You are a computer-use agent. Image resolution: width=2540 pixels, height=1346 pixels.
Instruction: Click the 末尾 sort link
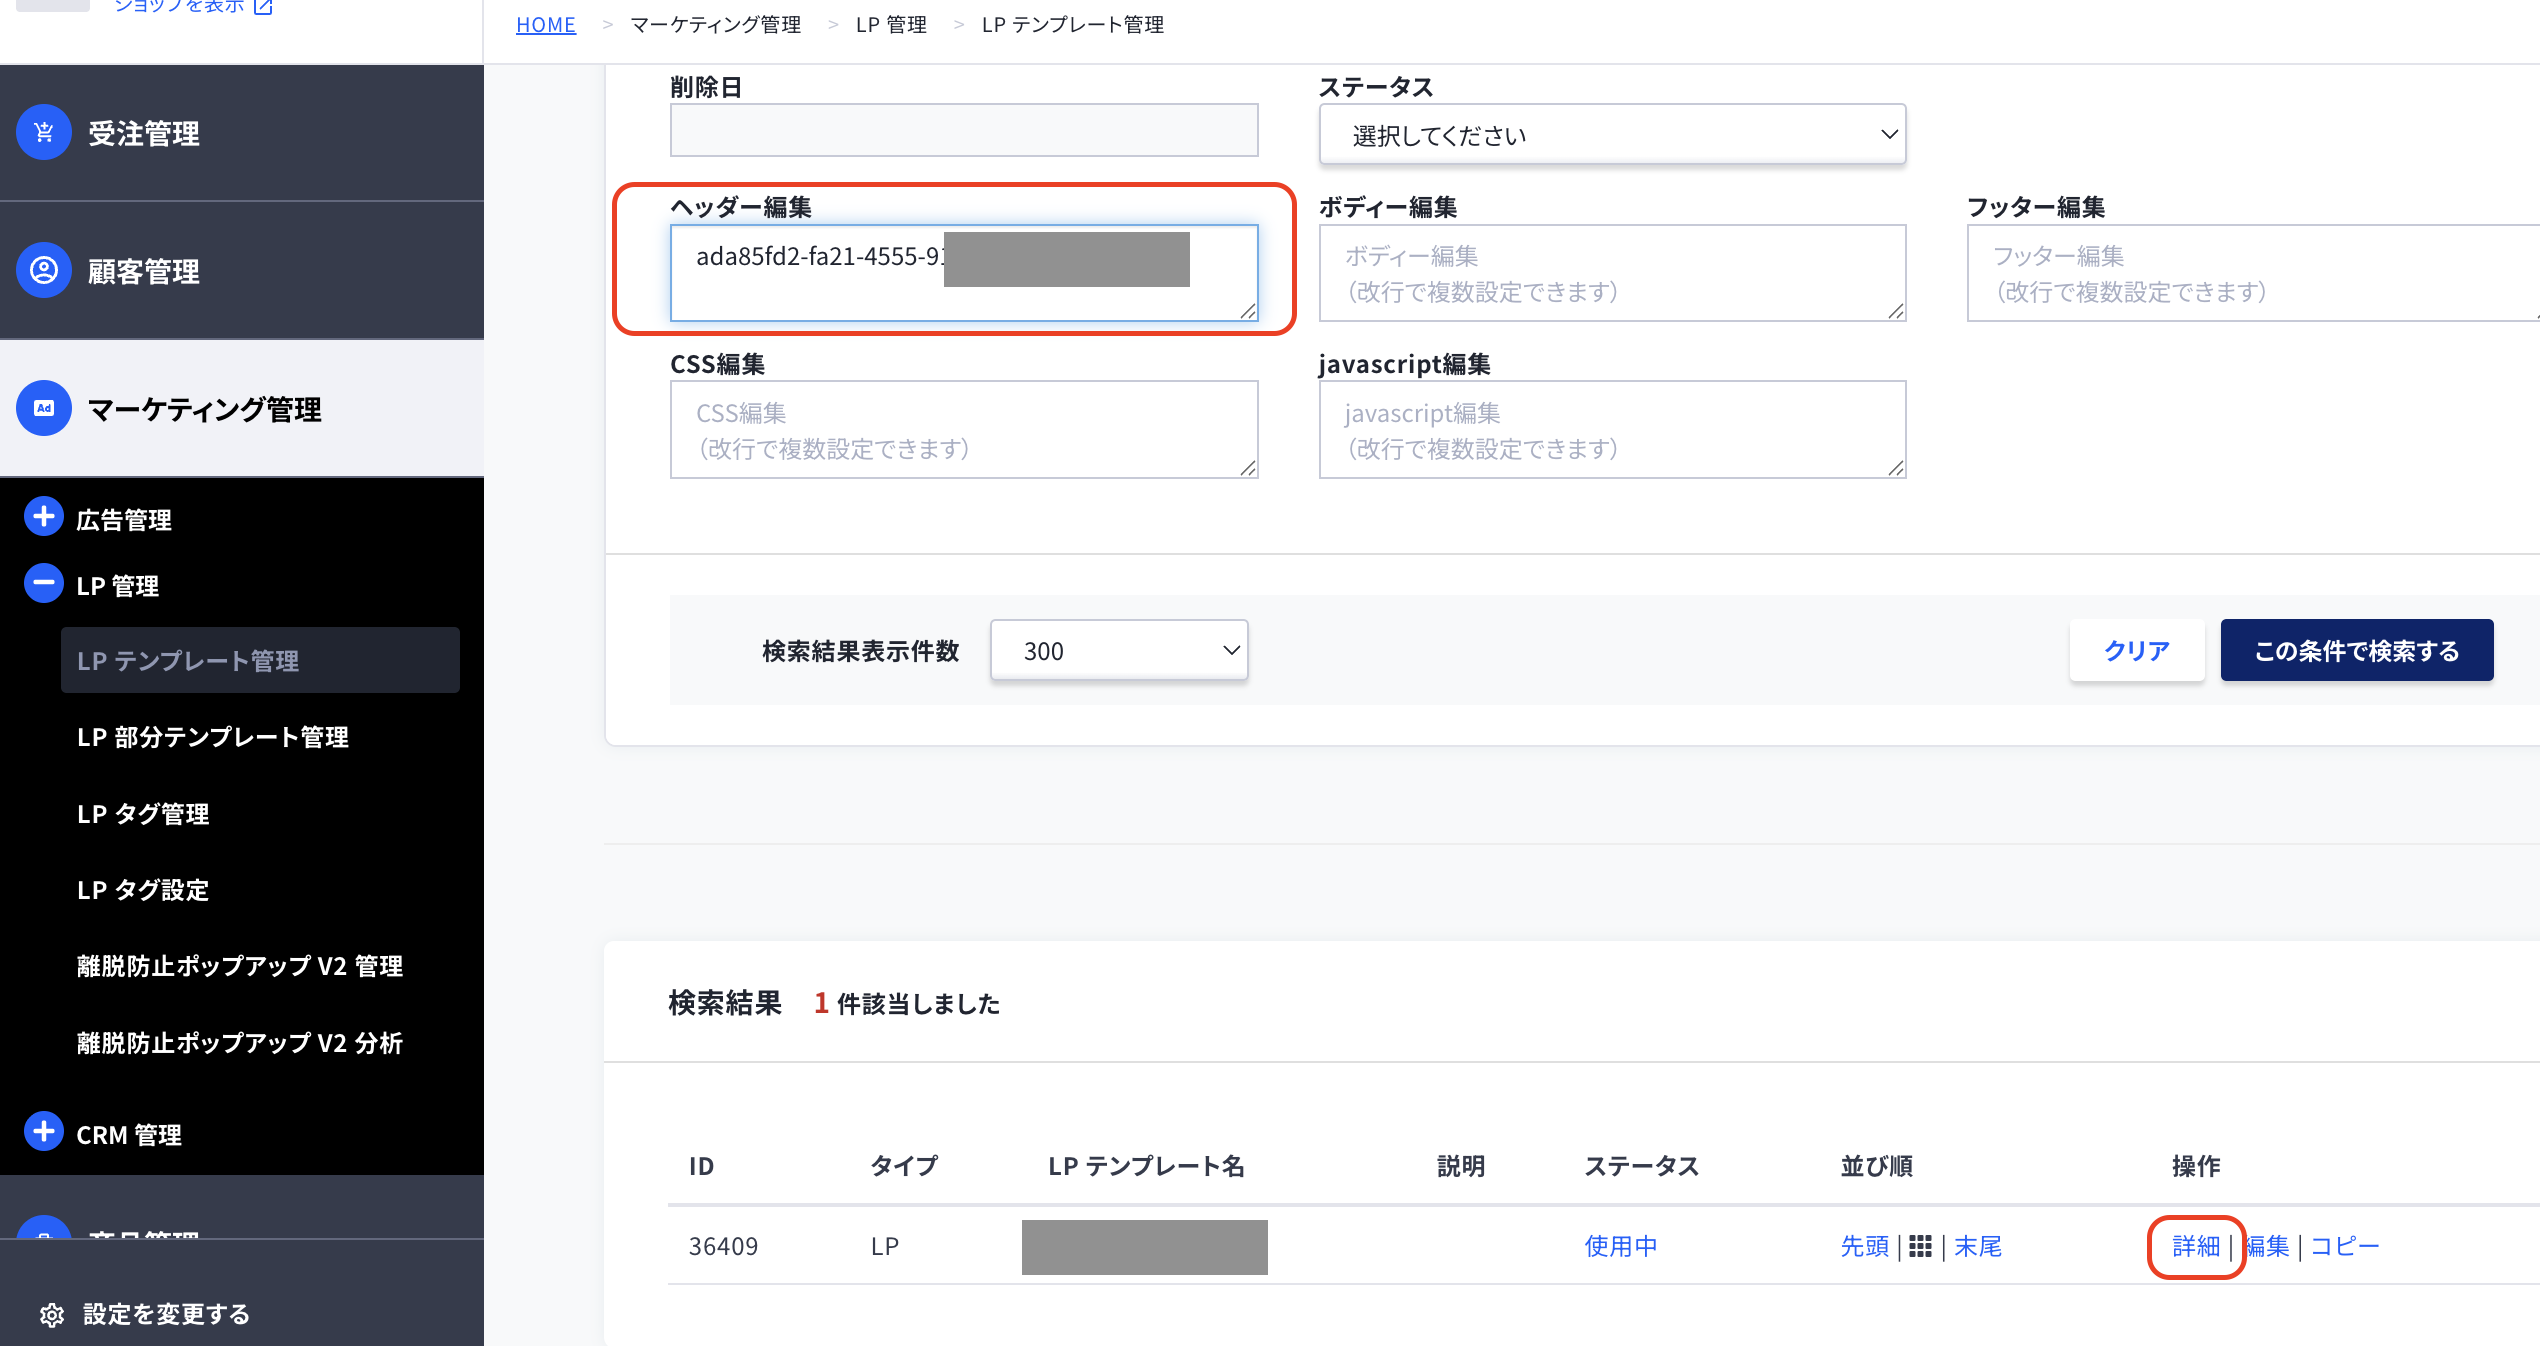coord(1978,1246)
